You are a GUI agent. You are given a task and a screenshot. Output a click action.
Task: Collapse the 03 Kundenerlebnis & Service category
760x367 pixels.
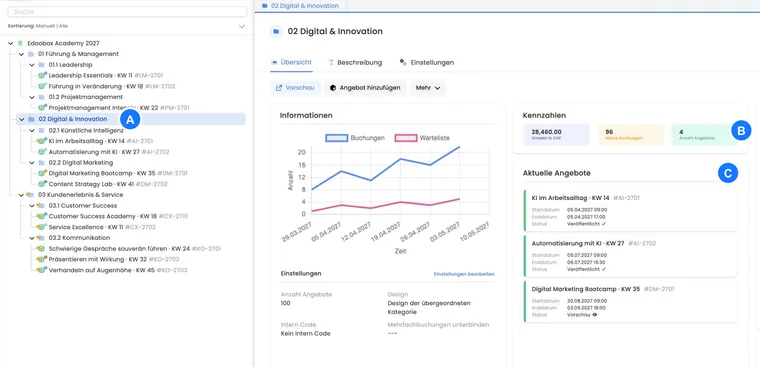click(x=21, y=194)
